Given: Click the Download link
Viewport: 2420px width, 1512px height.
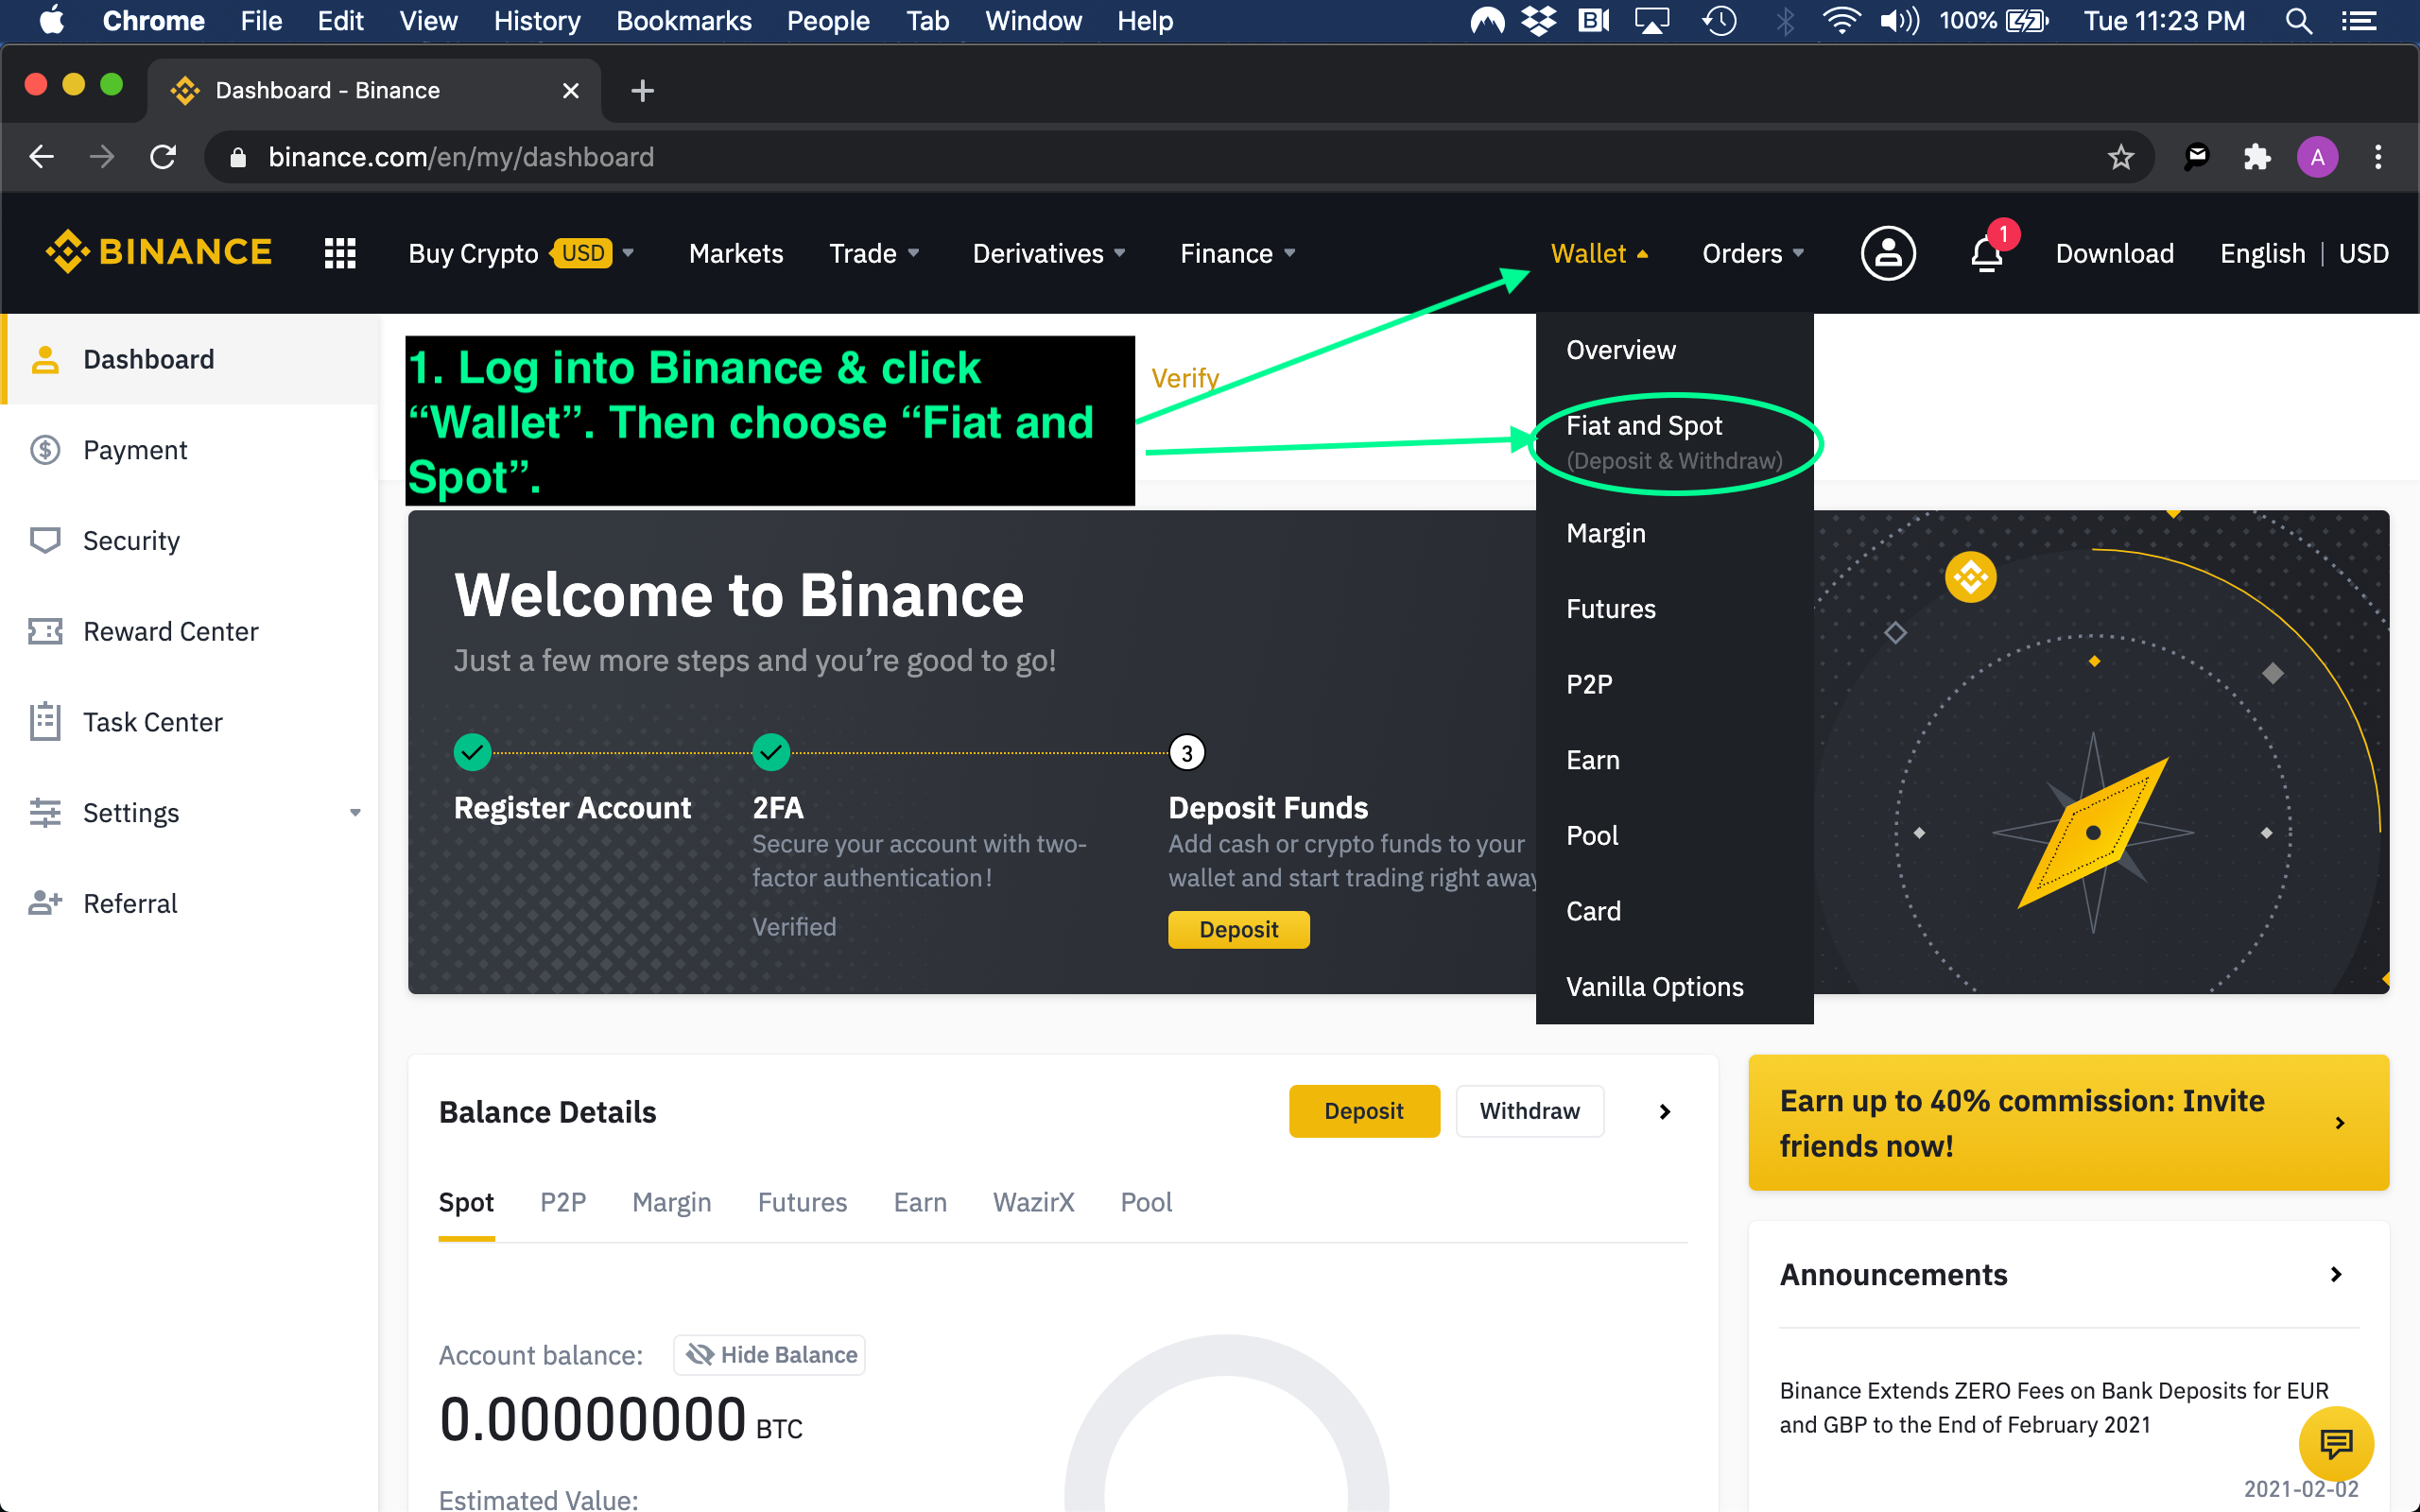Looking at the screenshot, I should tap(2115, 253).
